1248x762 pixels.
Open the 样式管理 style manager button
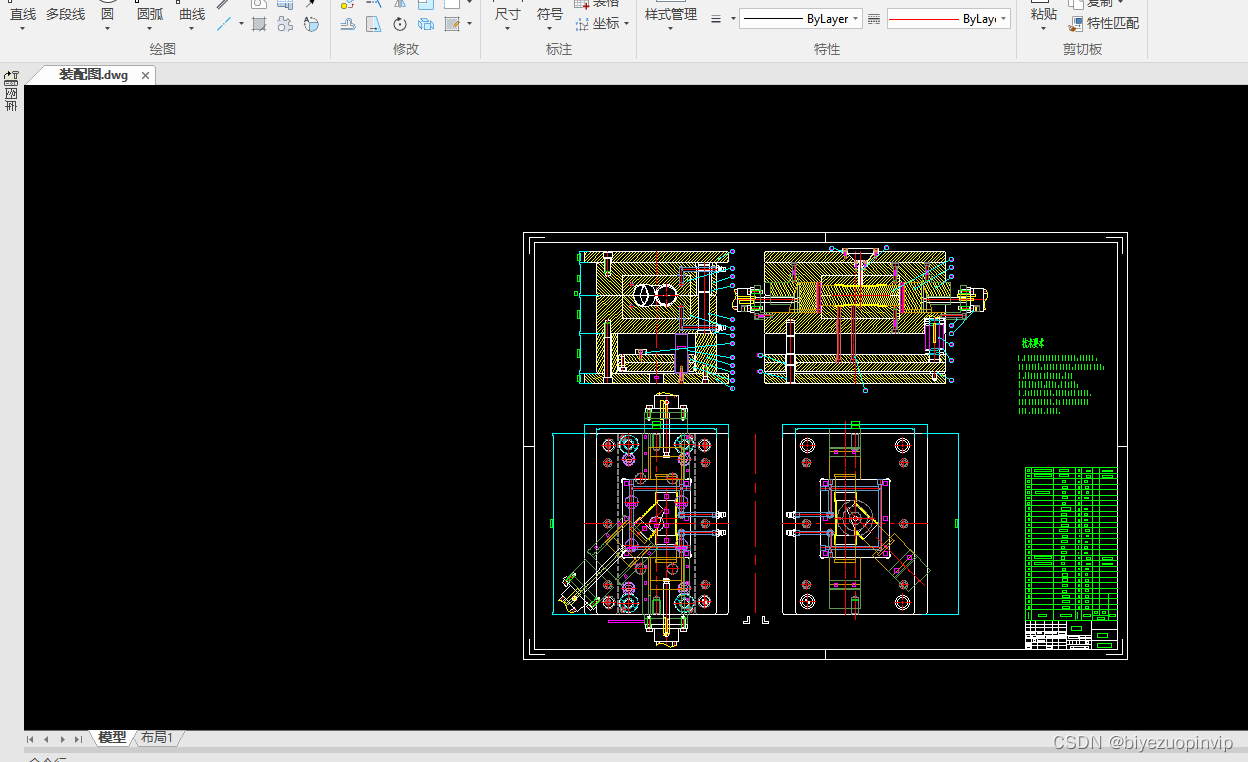click(670, 15)
